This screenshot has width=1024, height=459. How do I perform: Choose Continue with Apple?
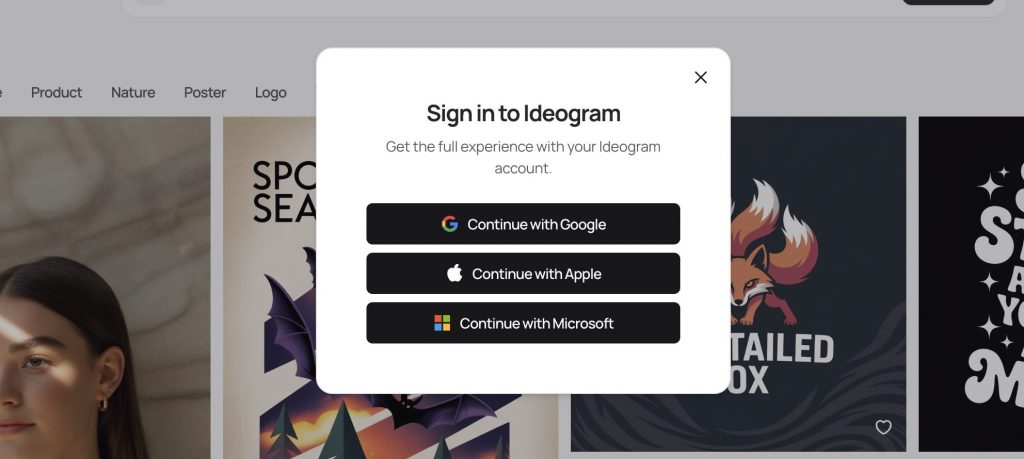click(x=523, y=274)
